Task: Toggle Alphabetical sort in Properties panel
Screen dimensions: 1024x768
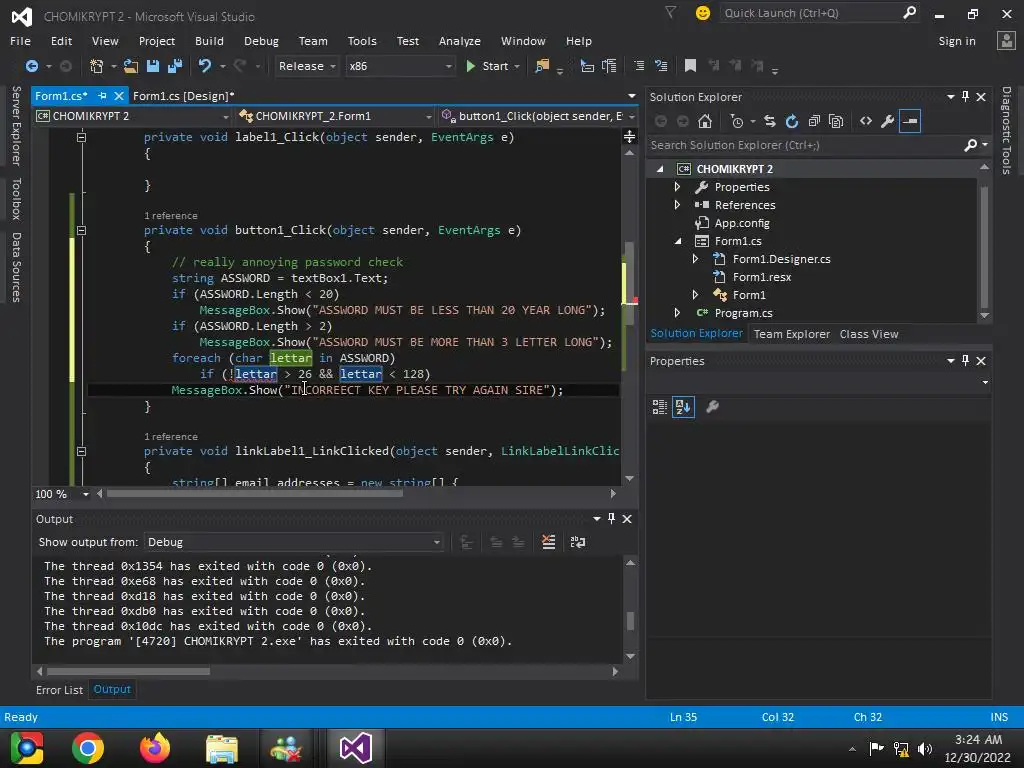Action: click(683, 407)
